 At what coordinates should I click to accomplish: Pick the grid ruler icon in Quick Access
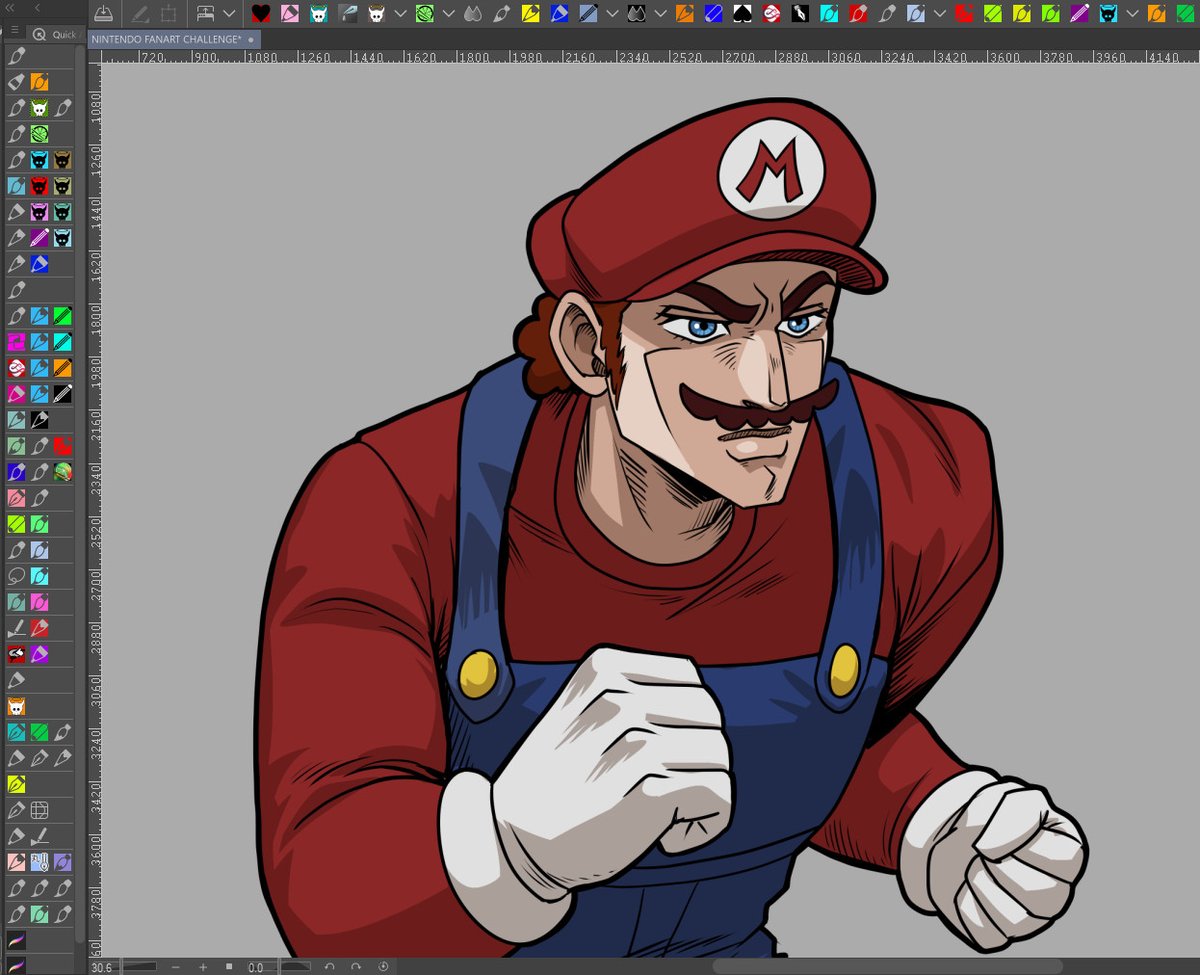click(x=39, y=809)
